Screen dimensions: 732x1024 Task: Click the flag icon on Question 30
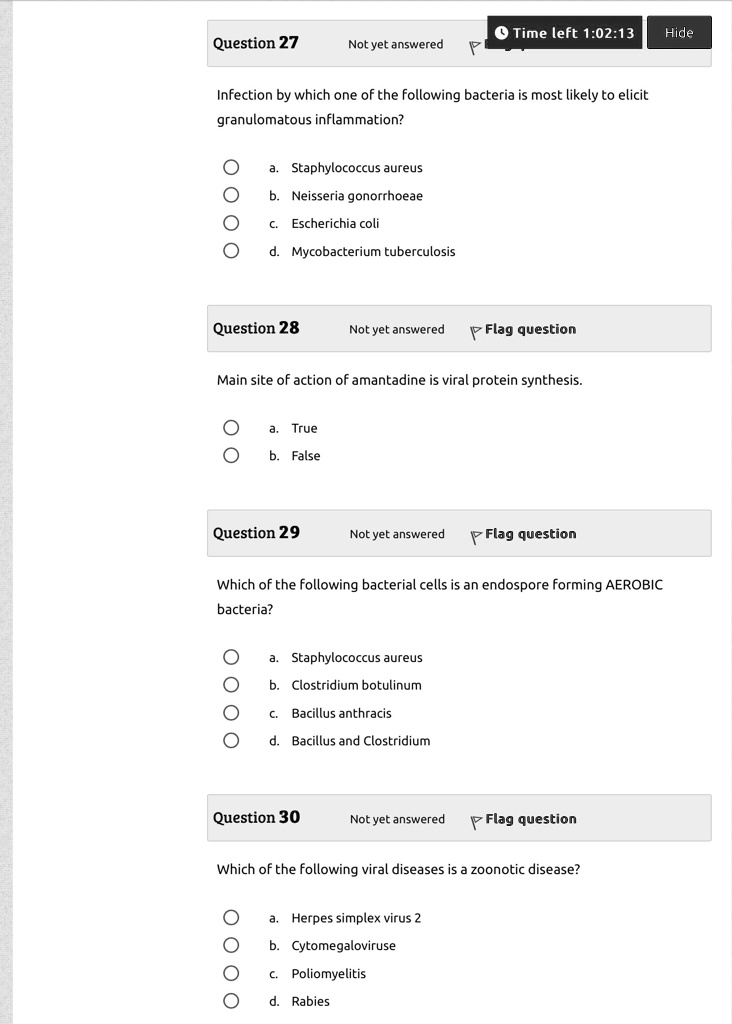(x=475, y=822)
